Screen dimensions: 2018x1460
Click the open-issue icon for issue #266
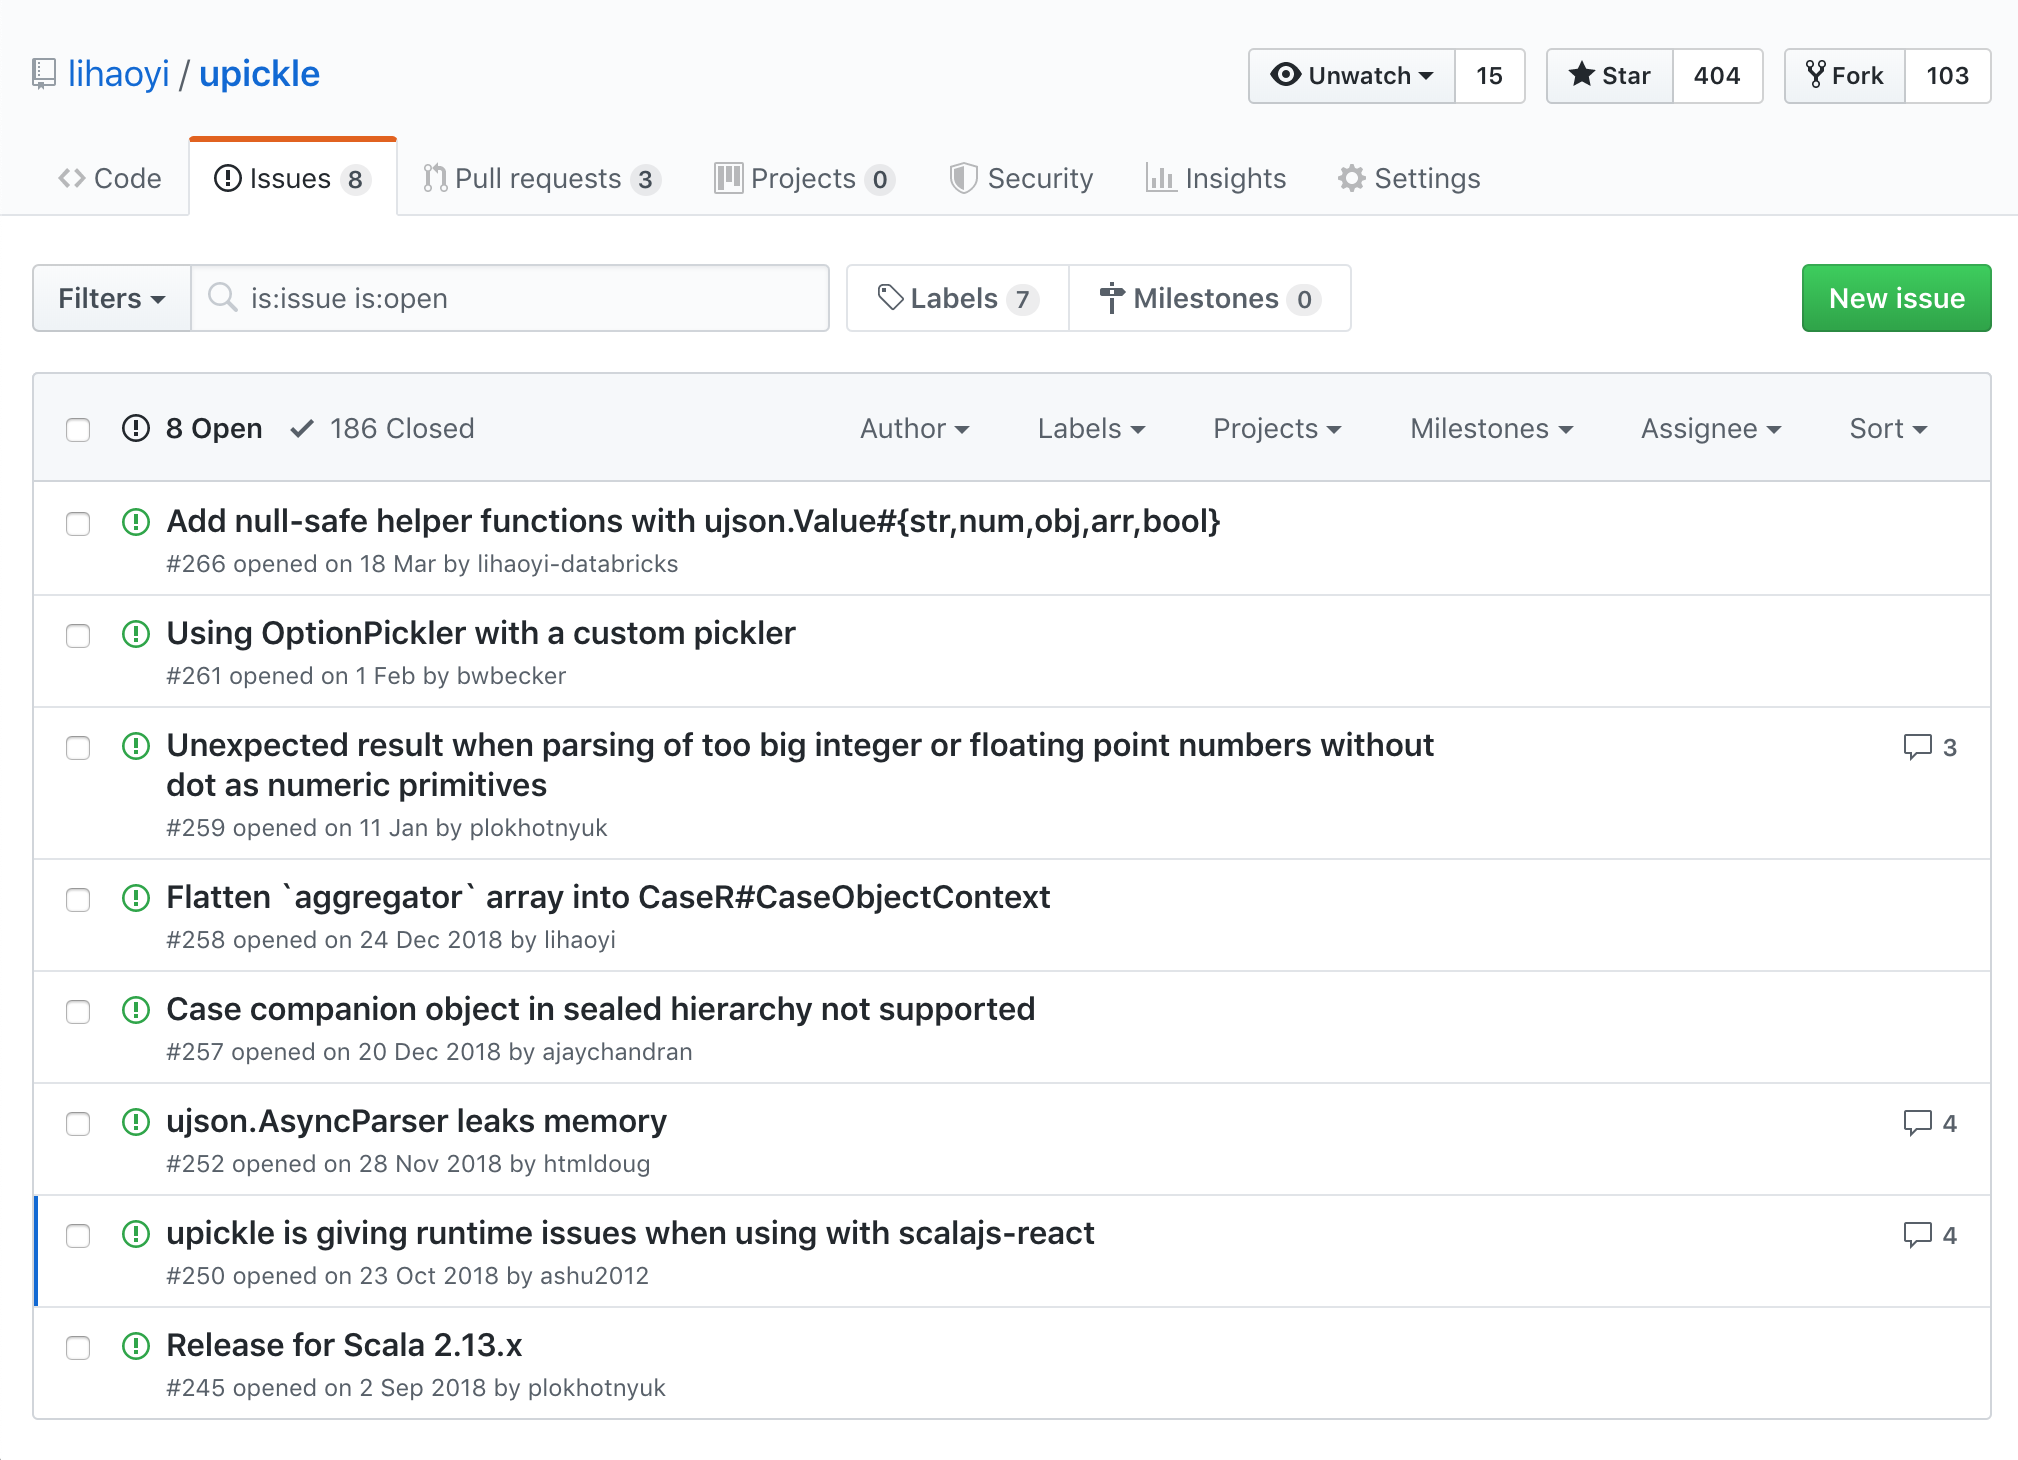click(136, 522)
